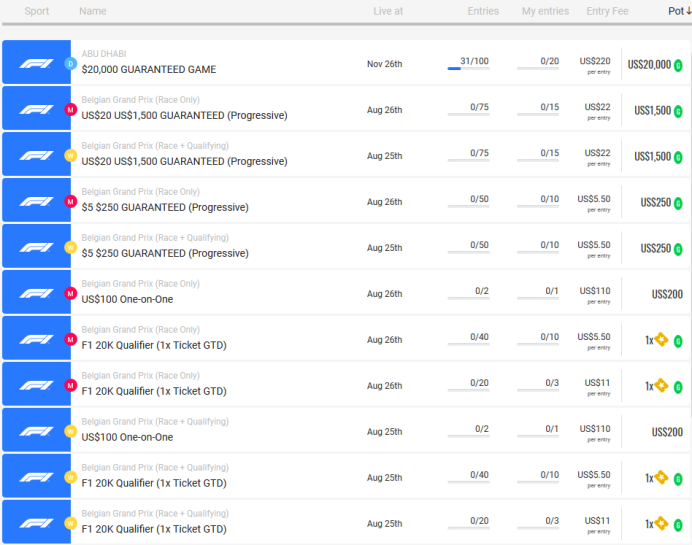Click the F1 logo for Abu Dhabi game
The height and width of the screenshot is (545, 692).
[x=36, y=62]
